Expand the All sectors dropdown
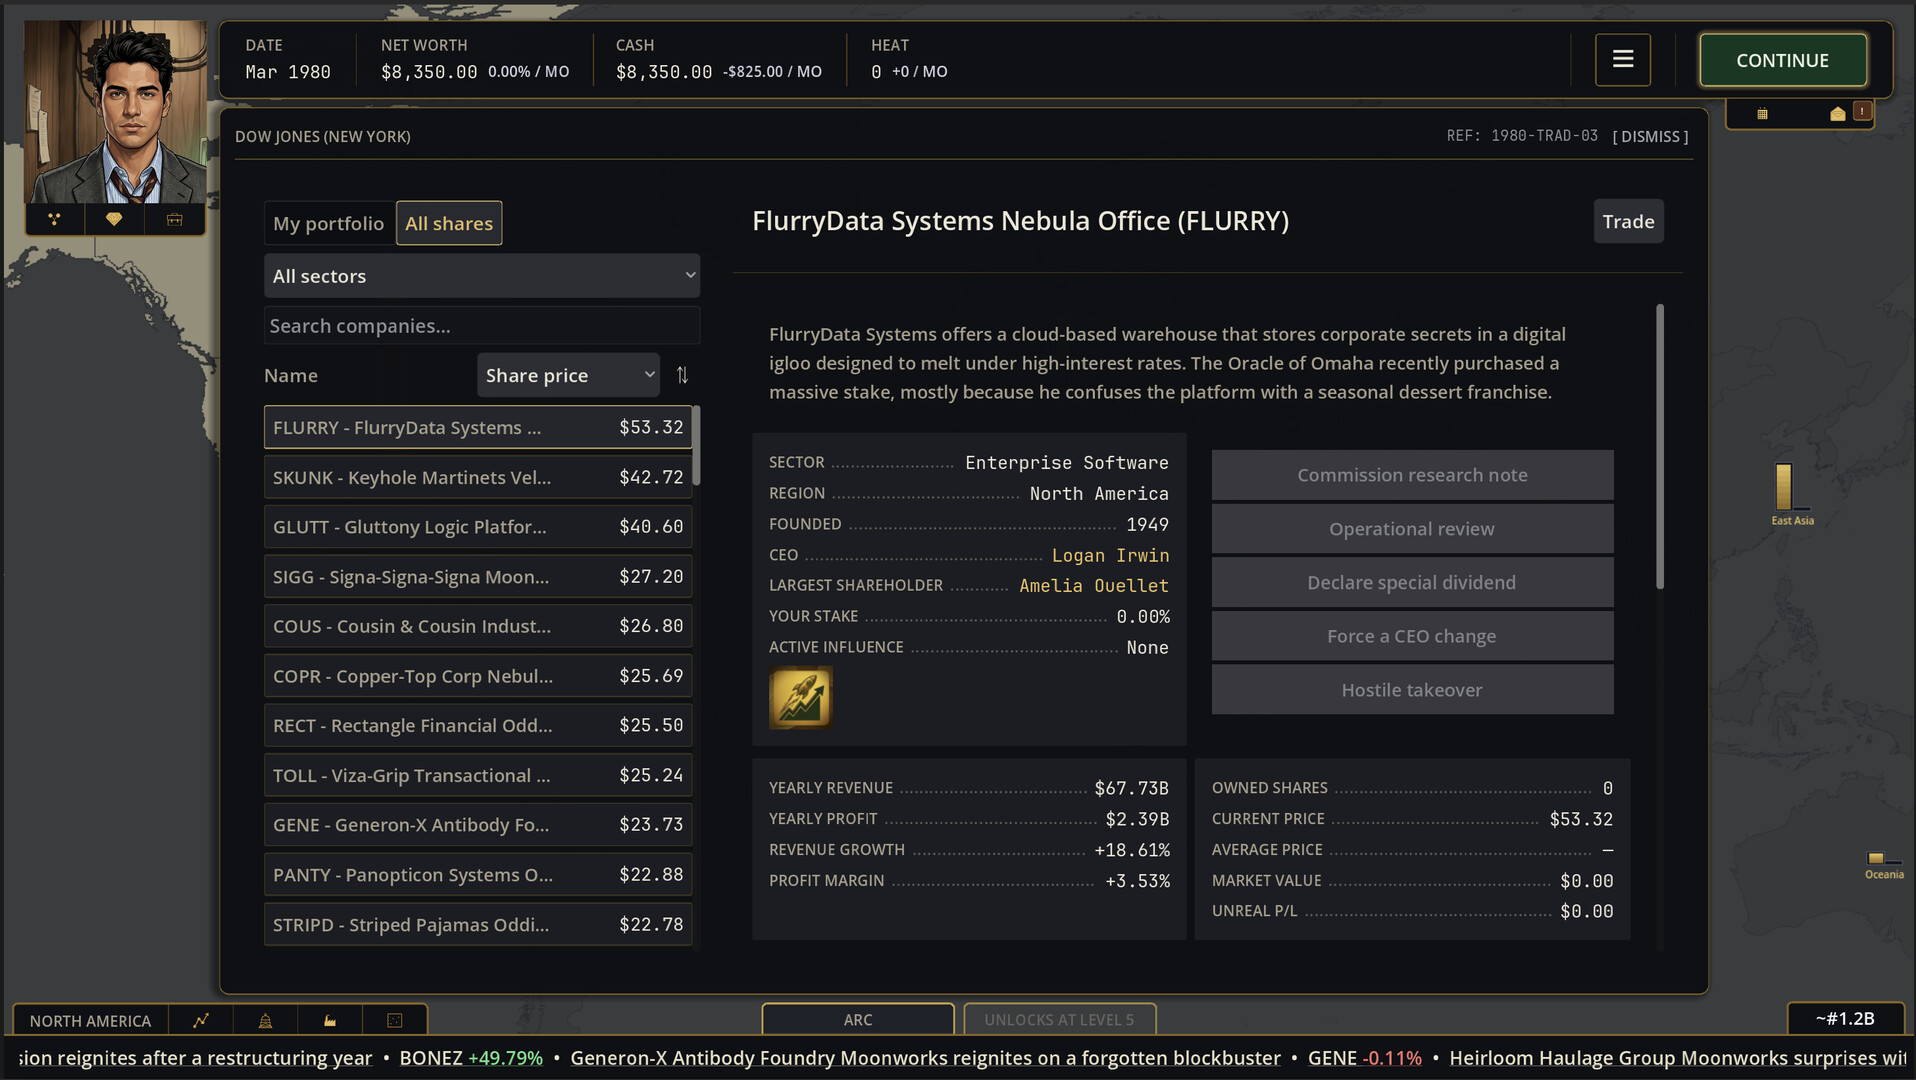The image size is (1916, 1080). point(482,276)
